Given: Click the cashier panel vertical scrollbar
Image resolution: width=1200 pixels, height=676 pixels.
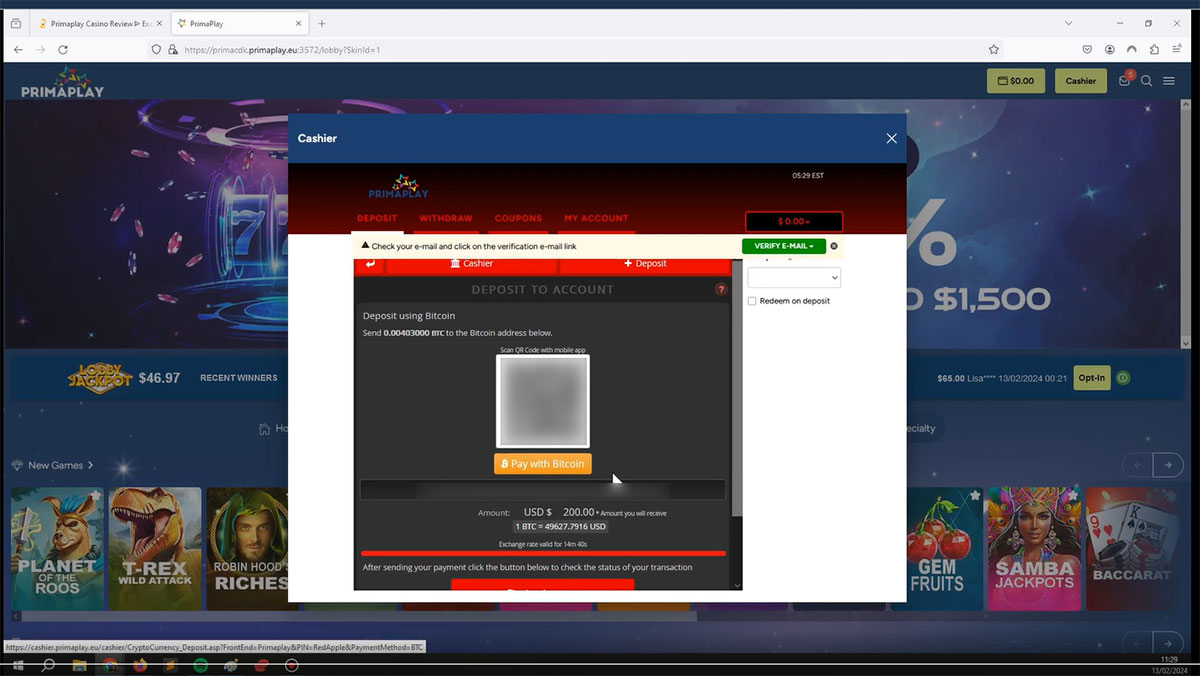Looking at the screenshot, I should (738, 390).
